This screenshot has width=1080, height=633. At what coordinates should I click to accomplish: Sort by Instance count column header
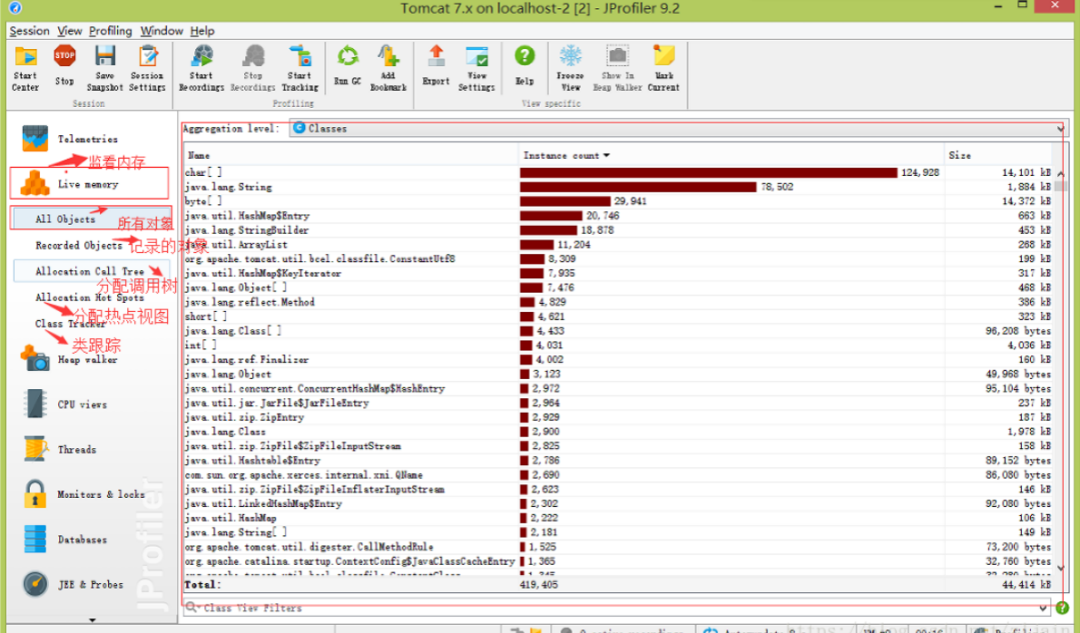730,156
